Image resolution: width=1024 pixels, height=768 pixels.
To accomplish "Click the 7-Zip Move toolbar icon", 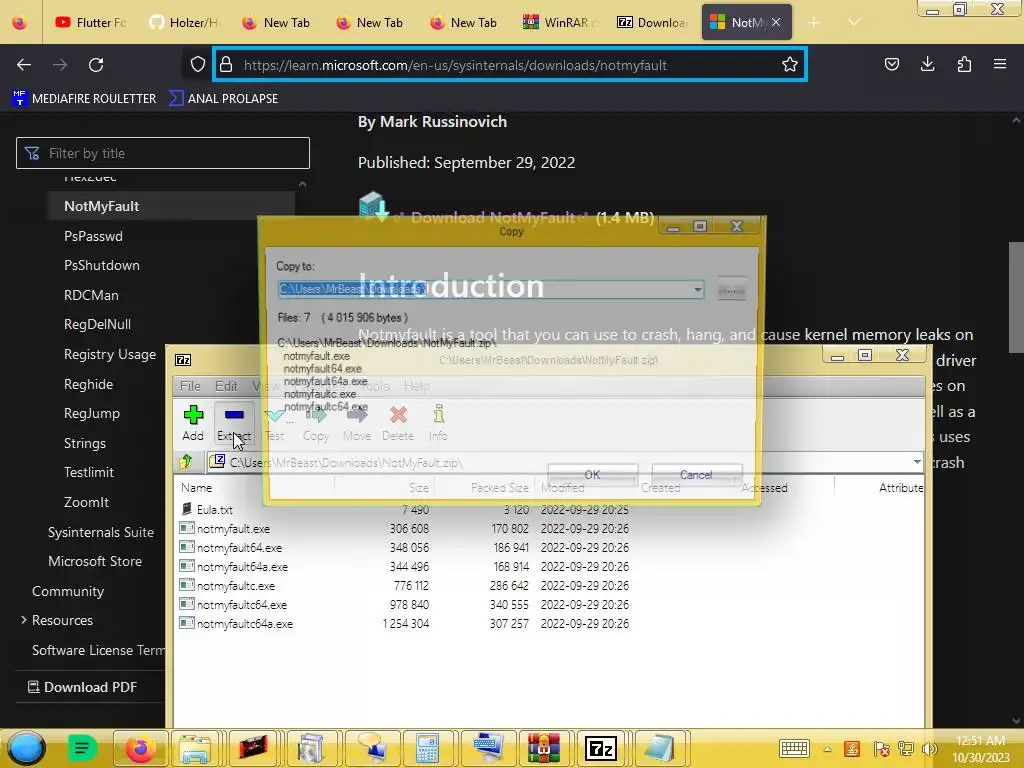I will click(357, 423).
